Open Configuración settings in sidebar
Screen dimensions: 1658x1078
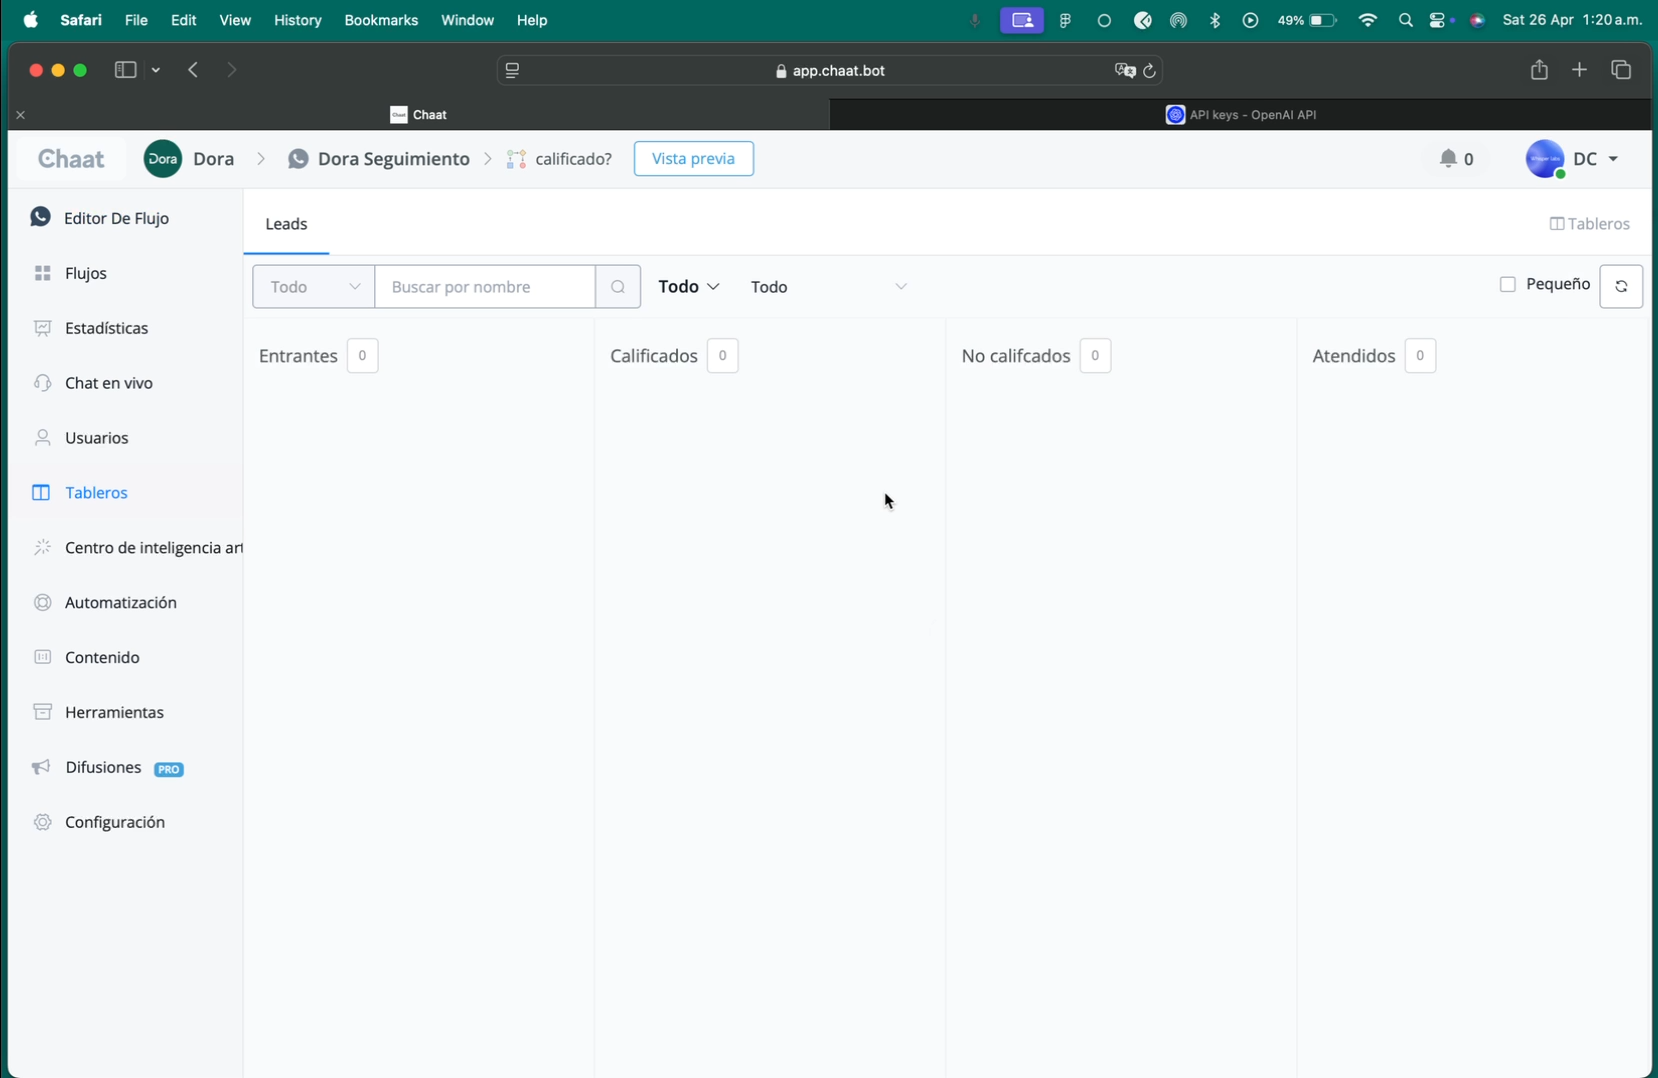pos(114,822)
